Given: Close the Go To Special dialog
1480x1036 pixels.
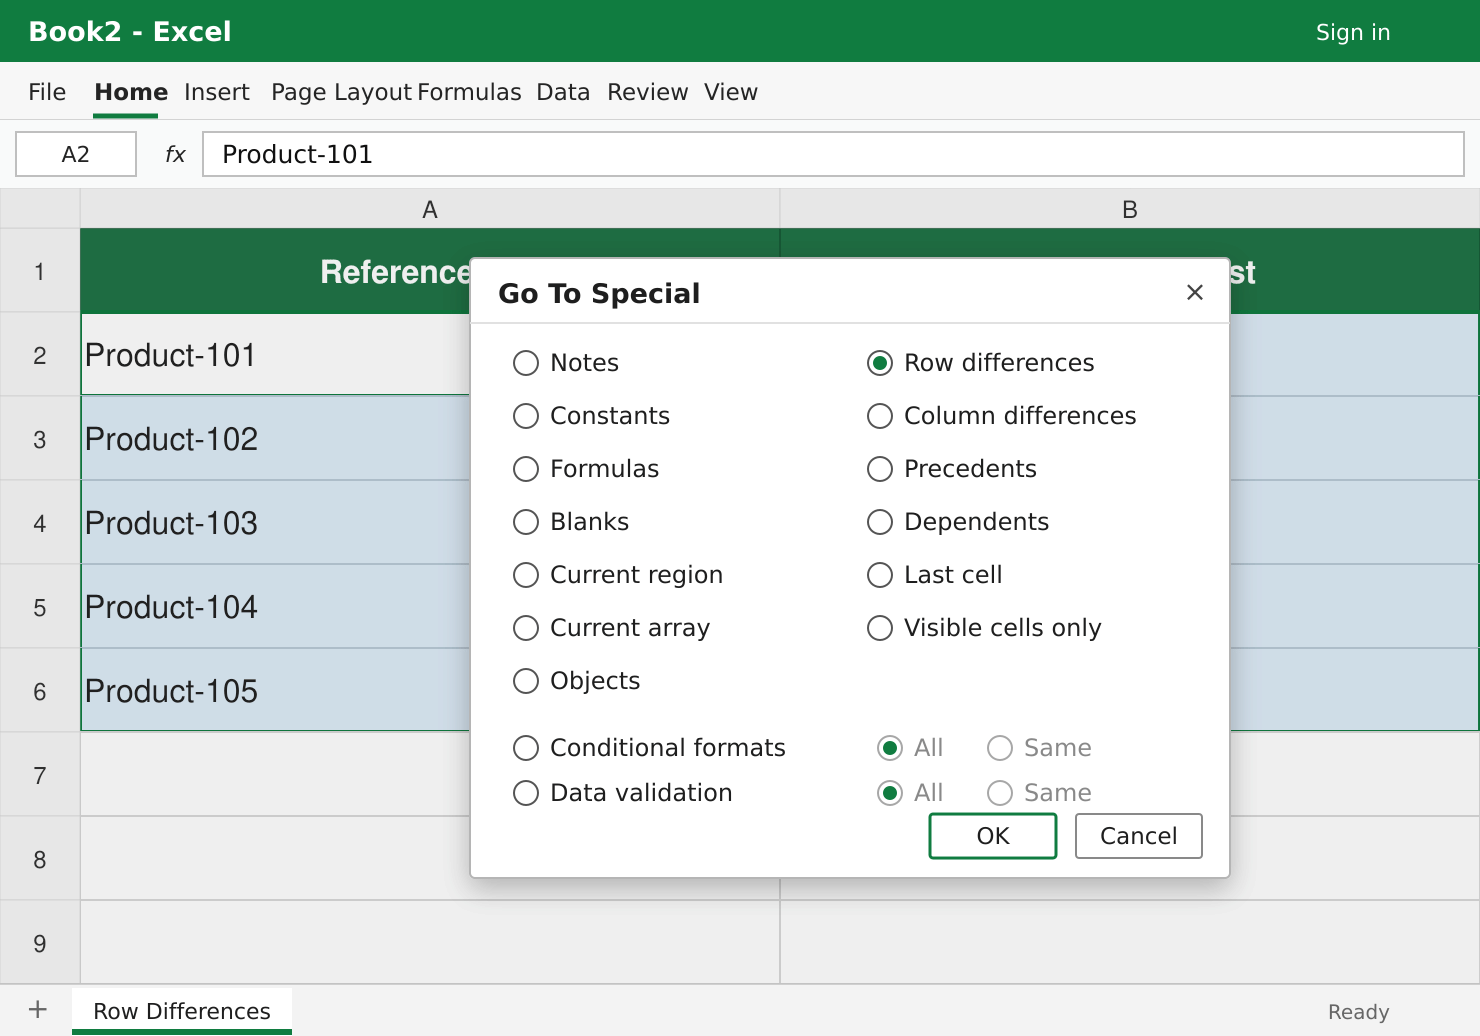Looking at the screenshot, I should tap(1194, 292).
